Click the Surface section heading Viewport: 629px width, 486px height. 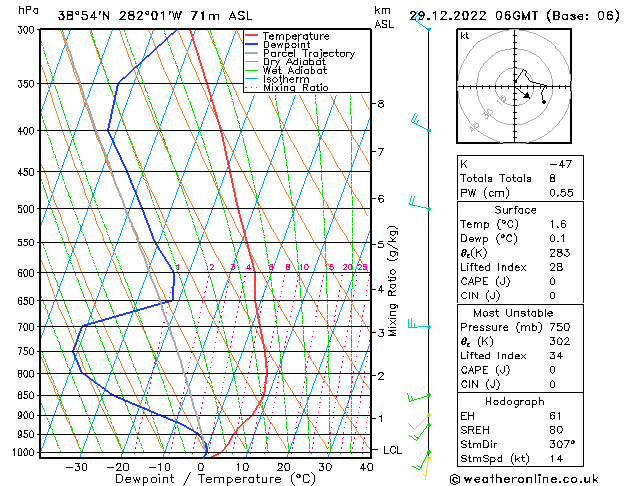515,210
